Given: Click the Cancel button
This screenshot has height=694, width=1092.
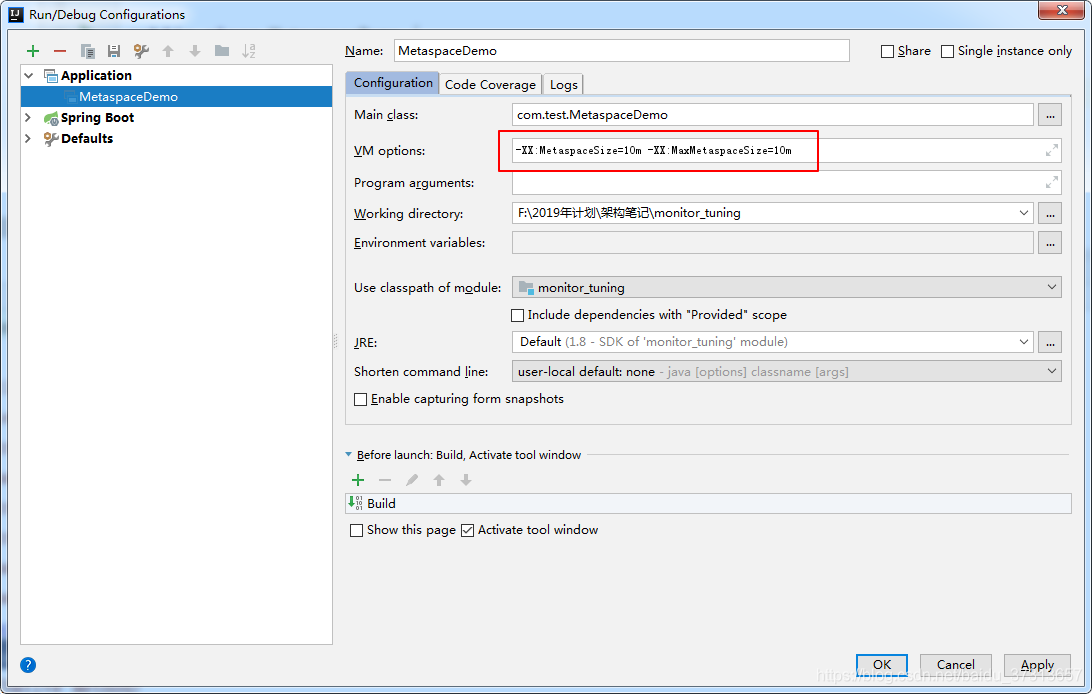Looking at the screenshot, I should [955, 665].
